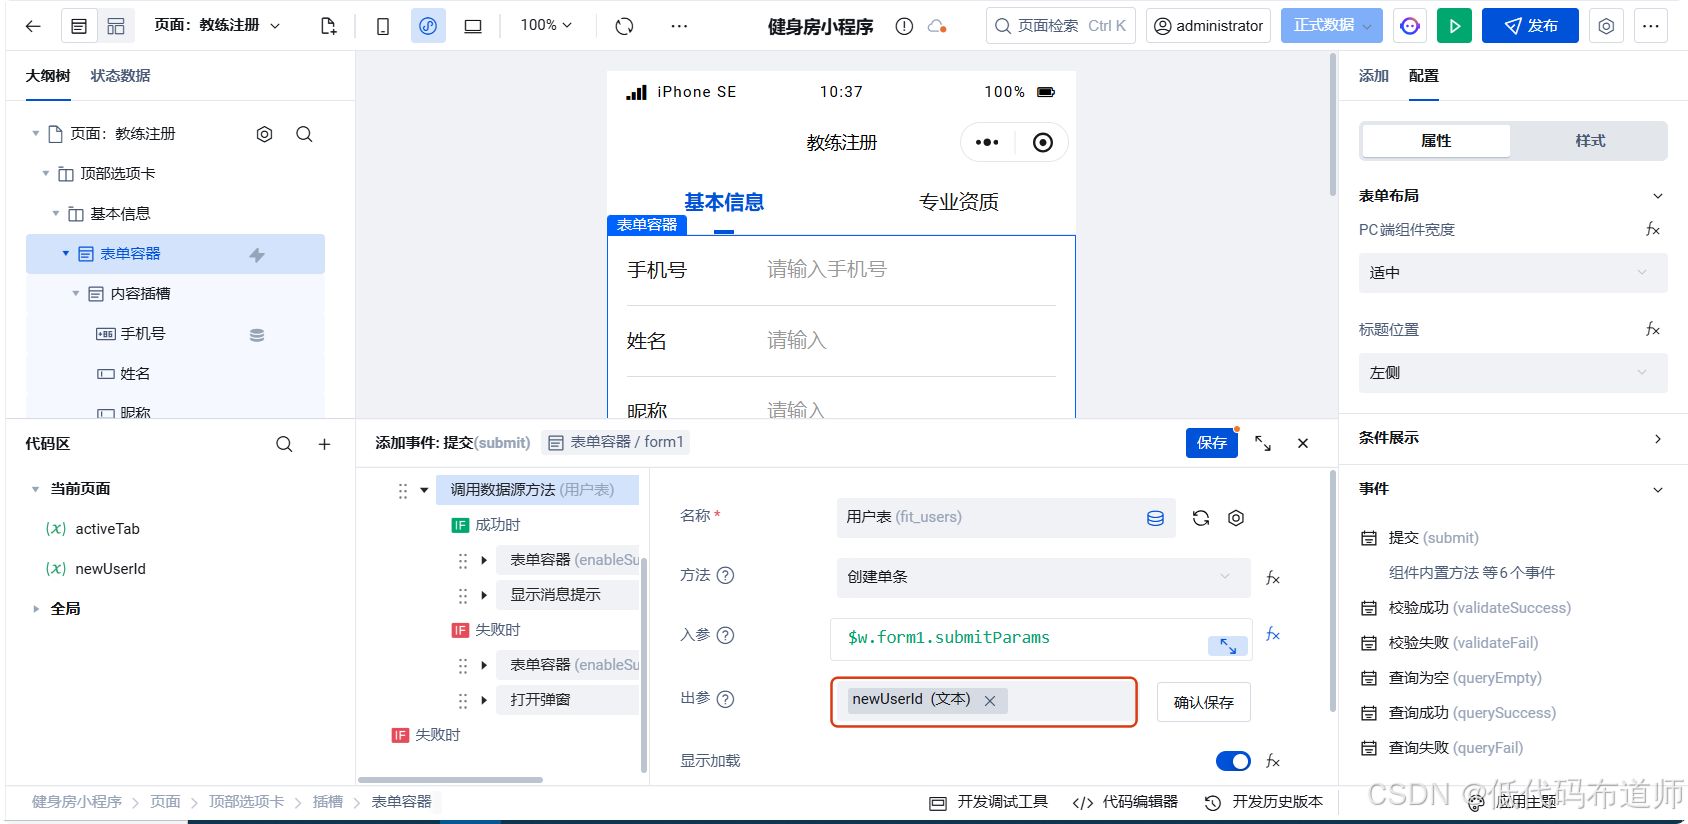
Task: Open data source settings hexagon icon
Action: tap(1236, 518)
